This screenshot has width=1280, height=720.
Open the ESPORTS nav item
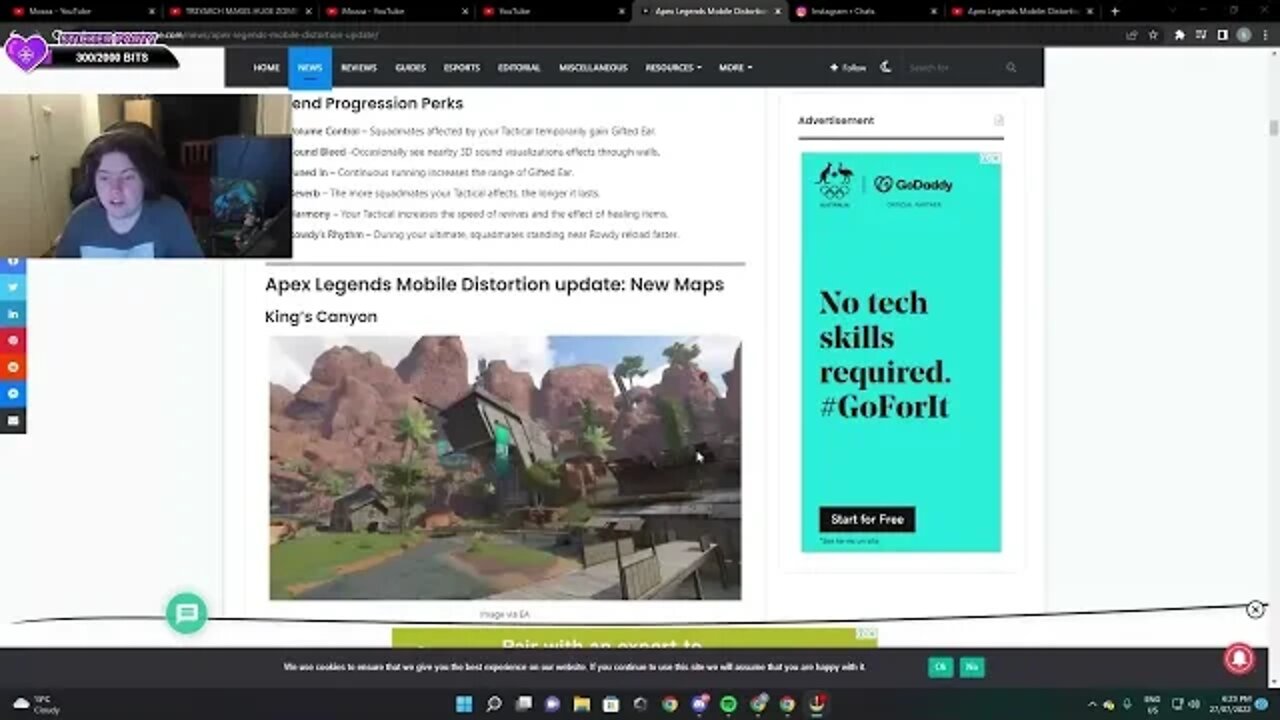coord(462,68)
